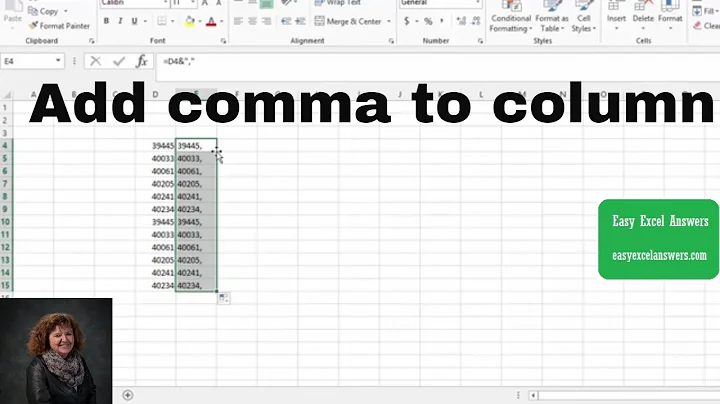
Task: Open Font Color dropdown arrow
Action: 221,21
